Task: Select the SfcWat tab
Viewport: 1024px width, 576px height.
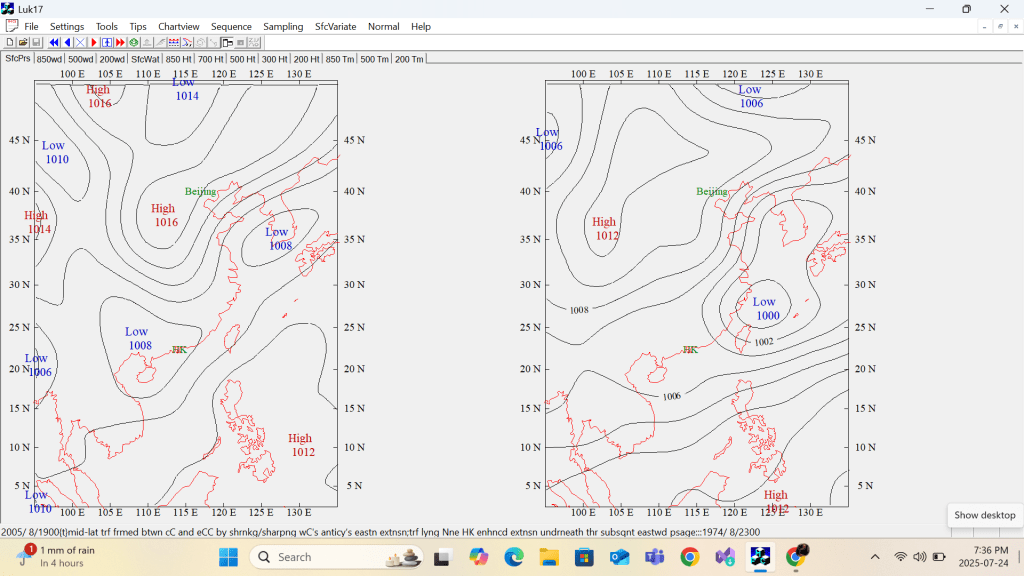Action: click(x=146, y=59)
